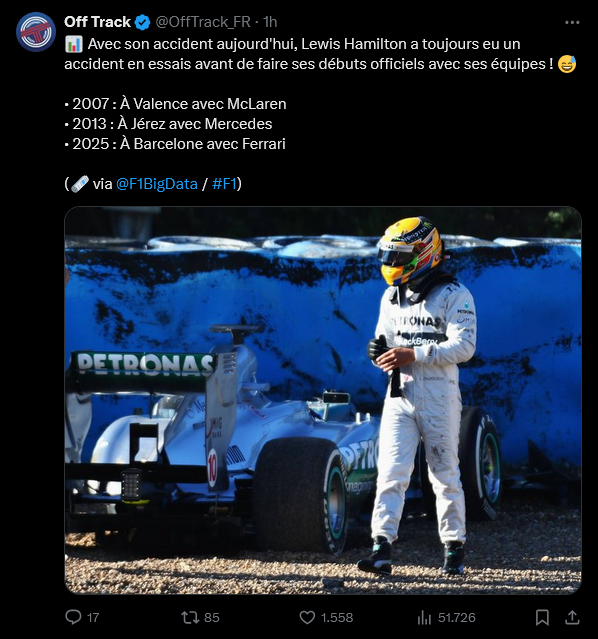Like the post with heart icon
598x639 pixels.
pyautogui.click(x=307, y=617)
